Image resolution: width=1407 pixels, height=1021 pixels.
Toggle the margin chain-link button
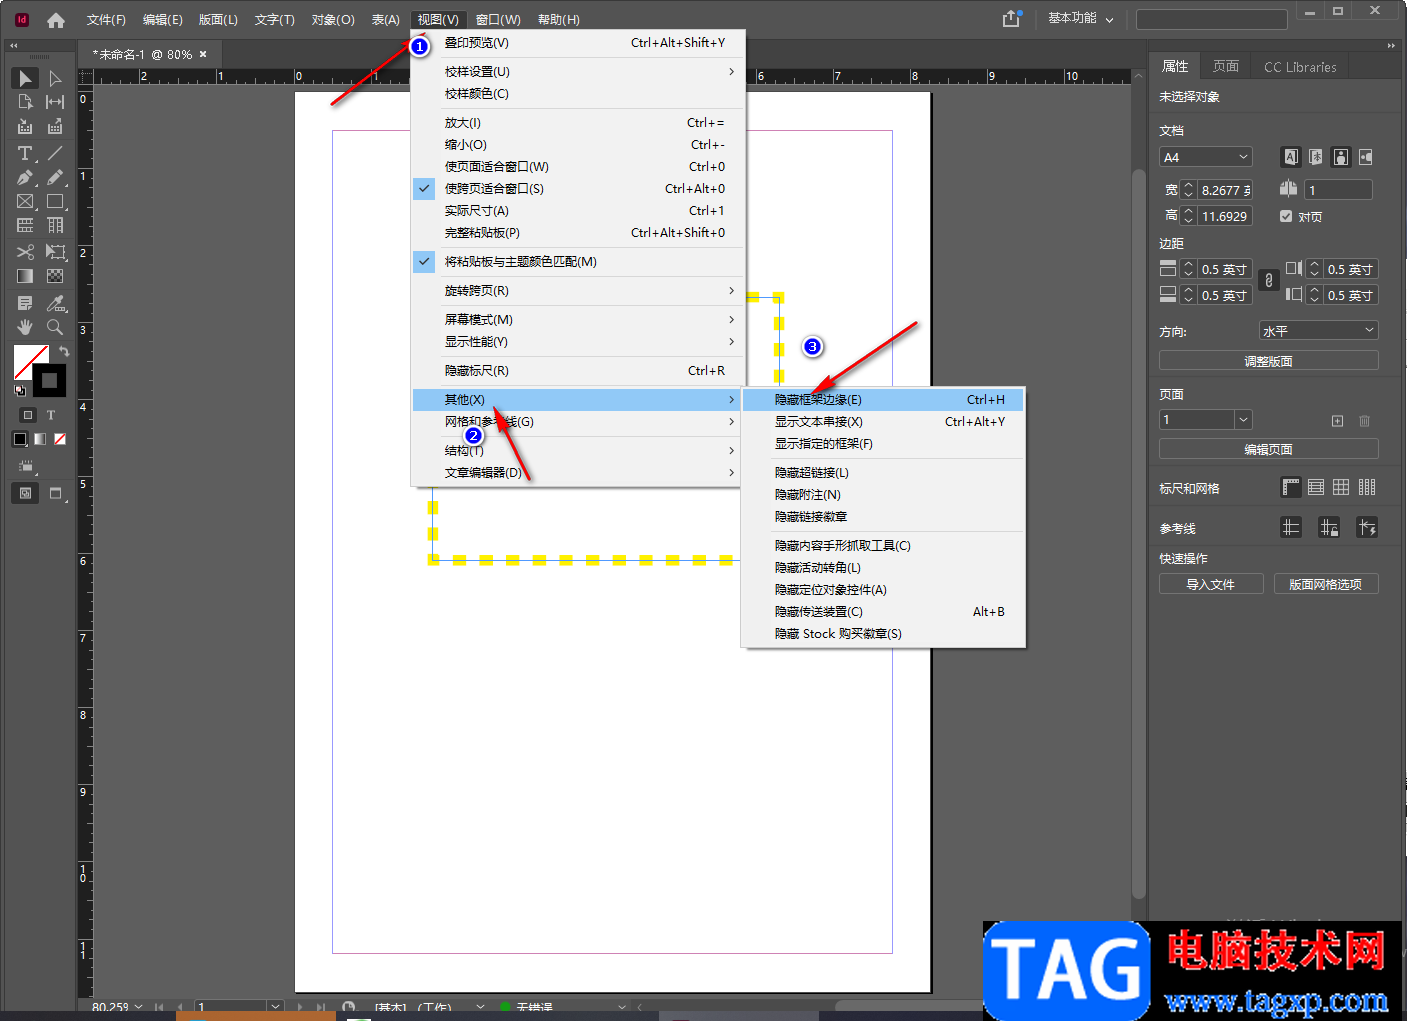point(1269,281)
